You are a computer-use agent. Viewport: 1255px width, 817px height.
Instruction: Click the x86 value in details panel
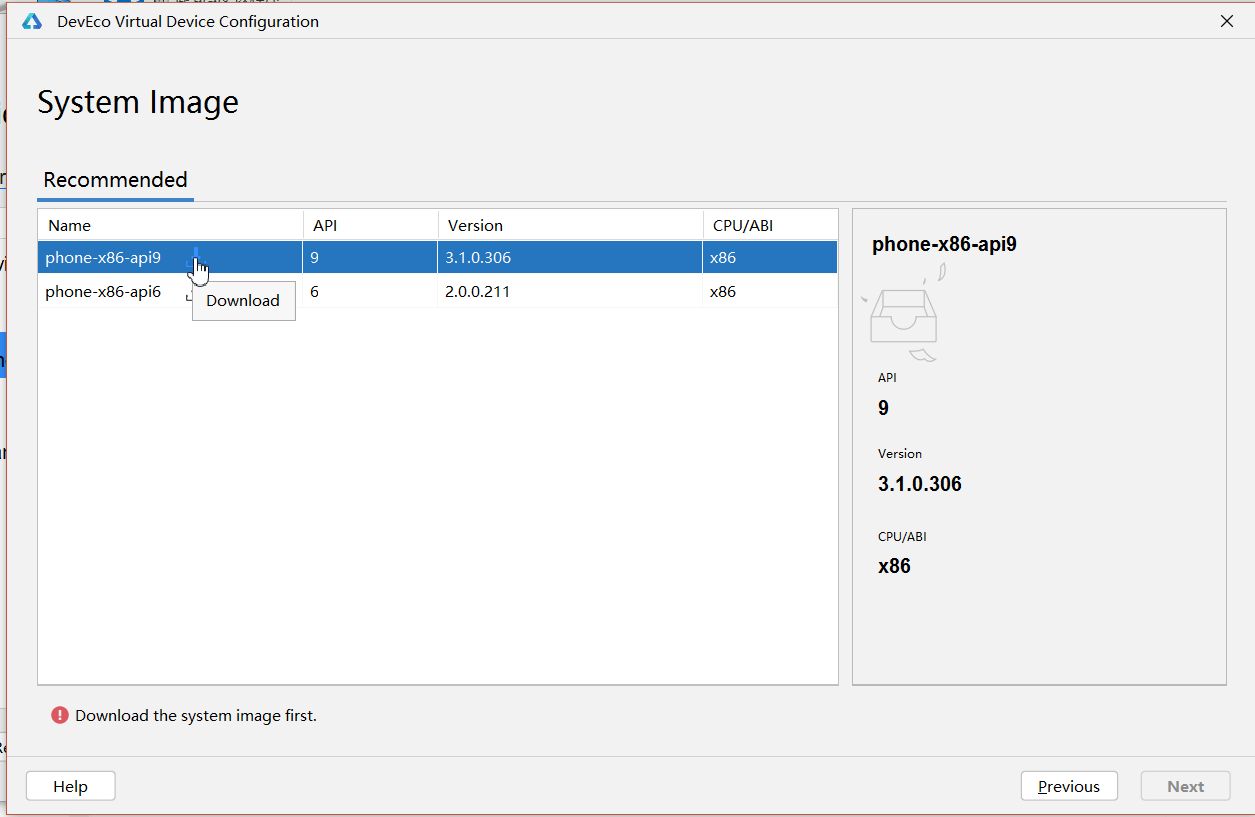(x=894, y=566)
